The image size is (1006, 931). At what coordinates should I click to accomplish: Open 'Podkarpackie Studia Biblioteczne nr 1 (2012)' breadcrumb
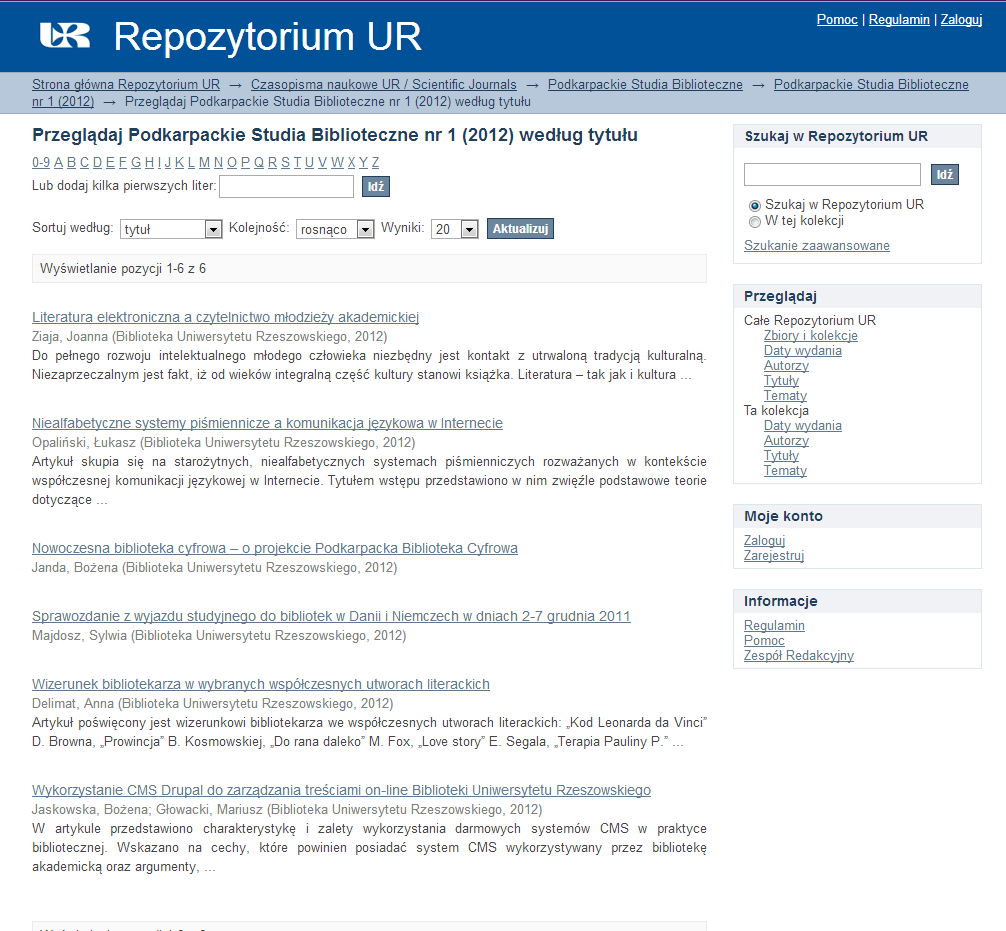tap(871, 85)
